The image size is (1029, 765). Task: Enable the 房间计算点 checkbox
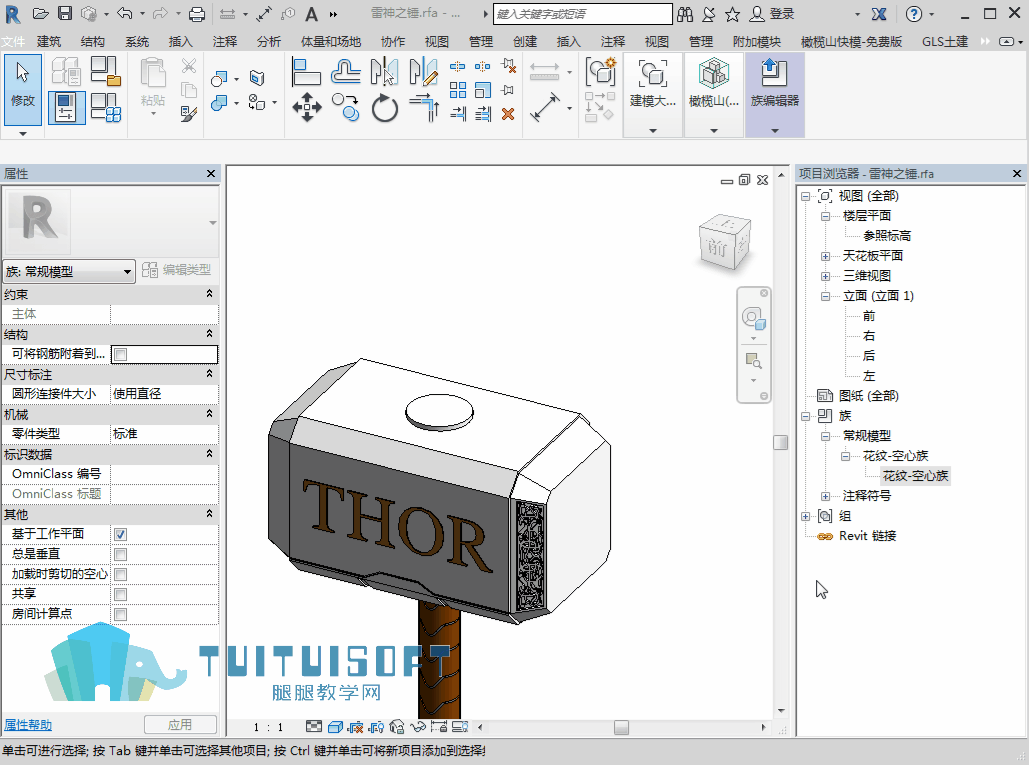(x=120, y=615)
